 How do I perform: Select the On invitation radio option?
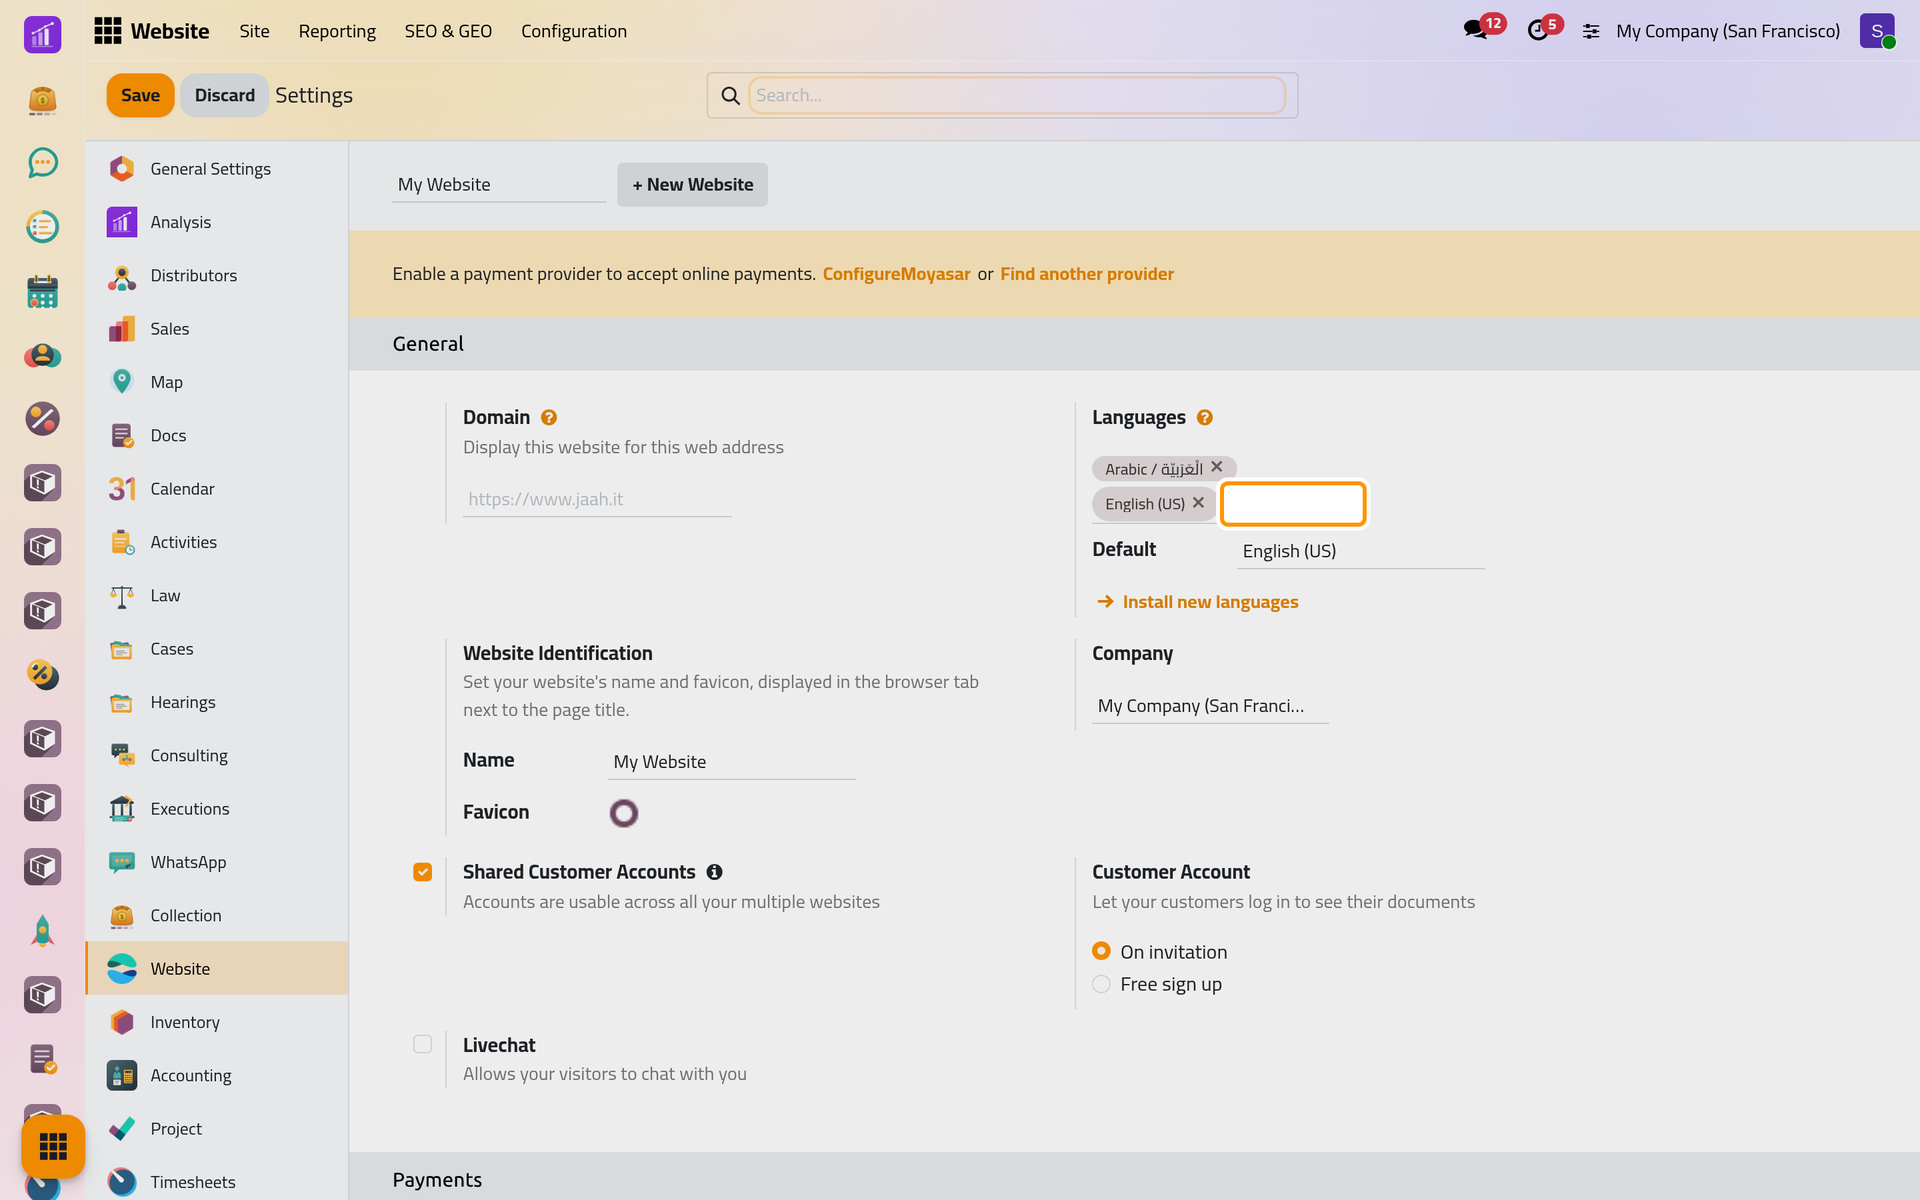[x=1101, y=951]
